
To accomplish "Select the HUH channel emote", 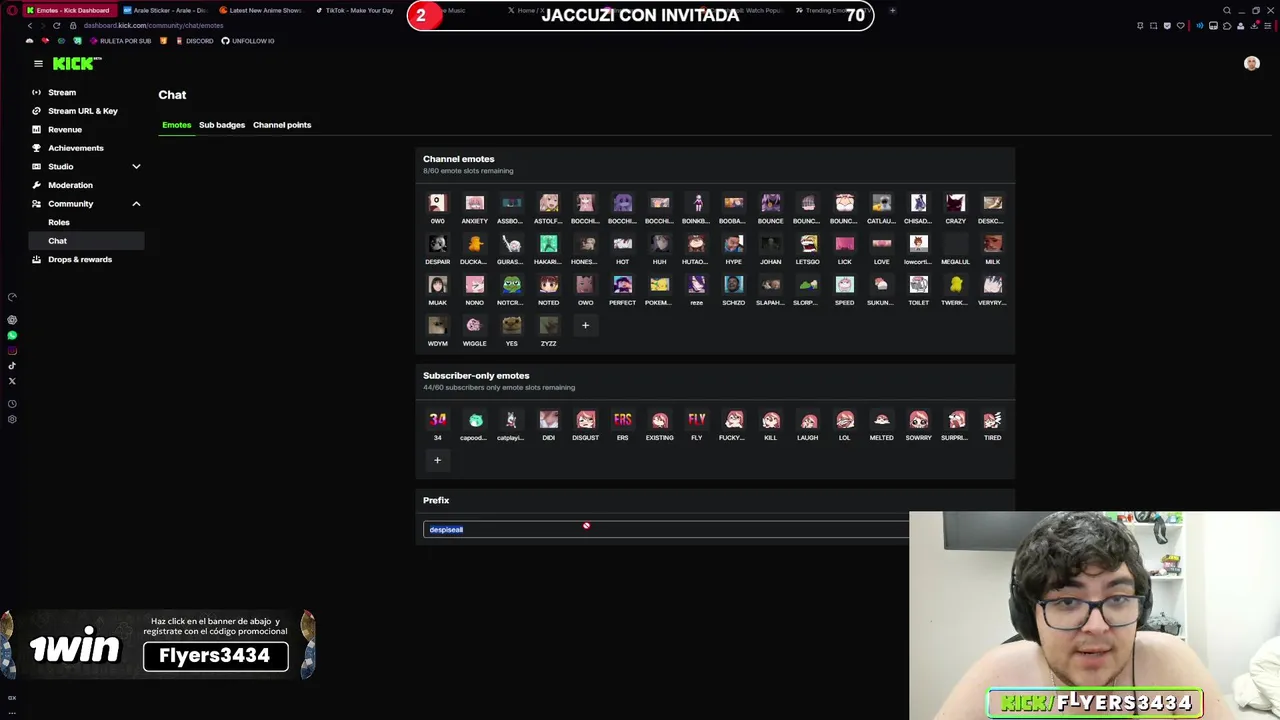I will (659, 250).
